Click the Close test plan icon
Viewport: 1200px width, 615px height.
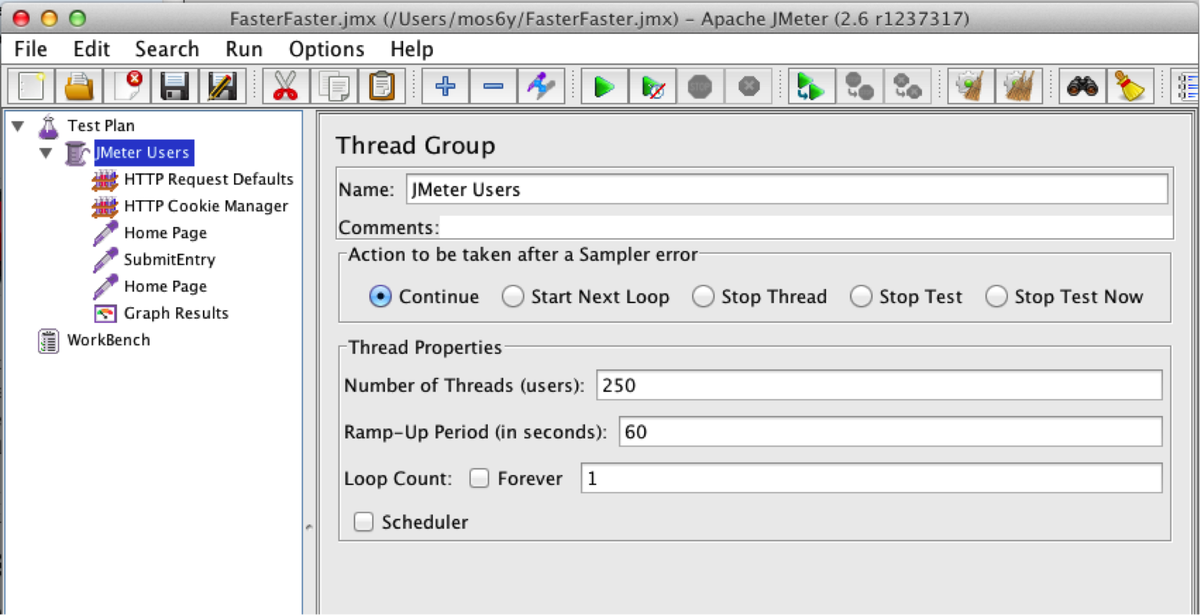[127, 86]
